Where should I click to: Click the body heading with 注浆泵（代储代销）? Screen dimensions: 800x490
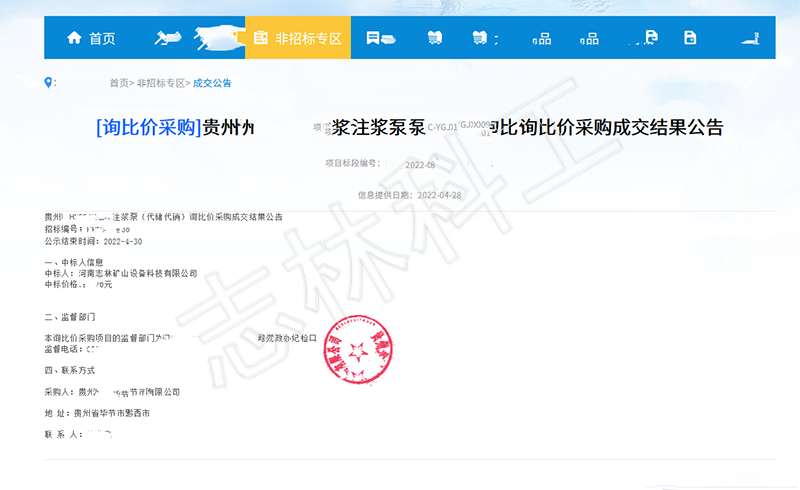[163, 217]
